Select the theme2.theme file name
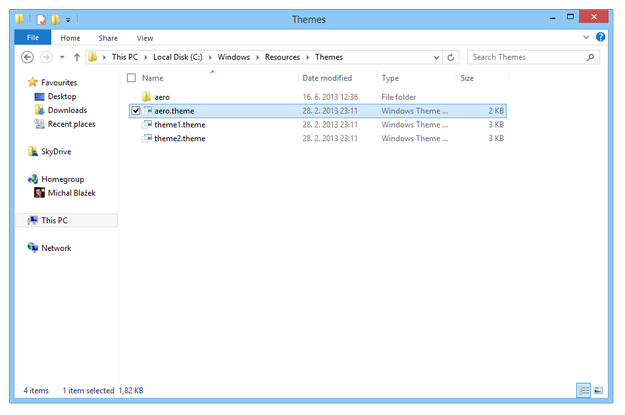 click(180, 138)
